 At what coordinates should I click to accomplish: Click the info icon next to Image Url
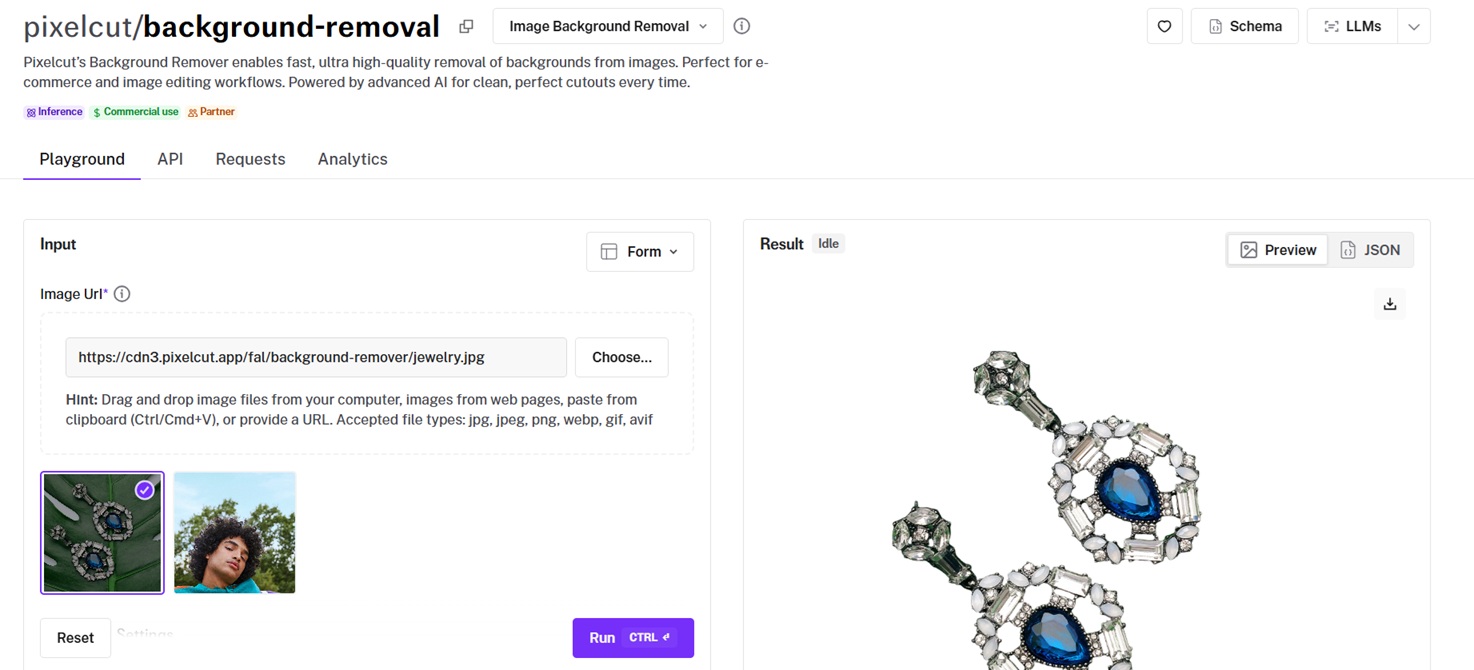point(122,294)
